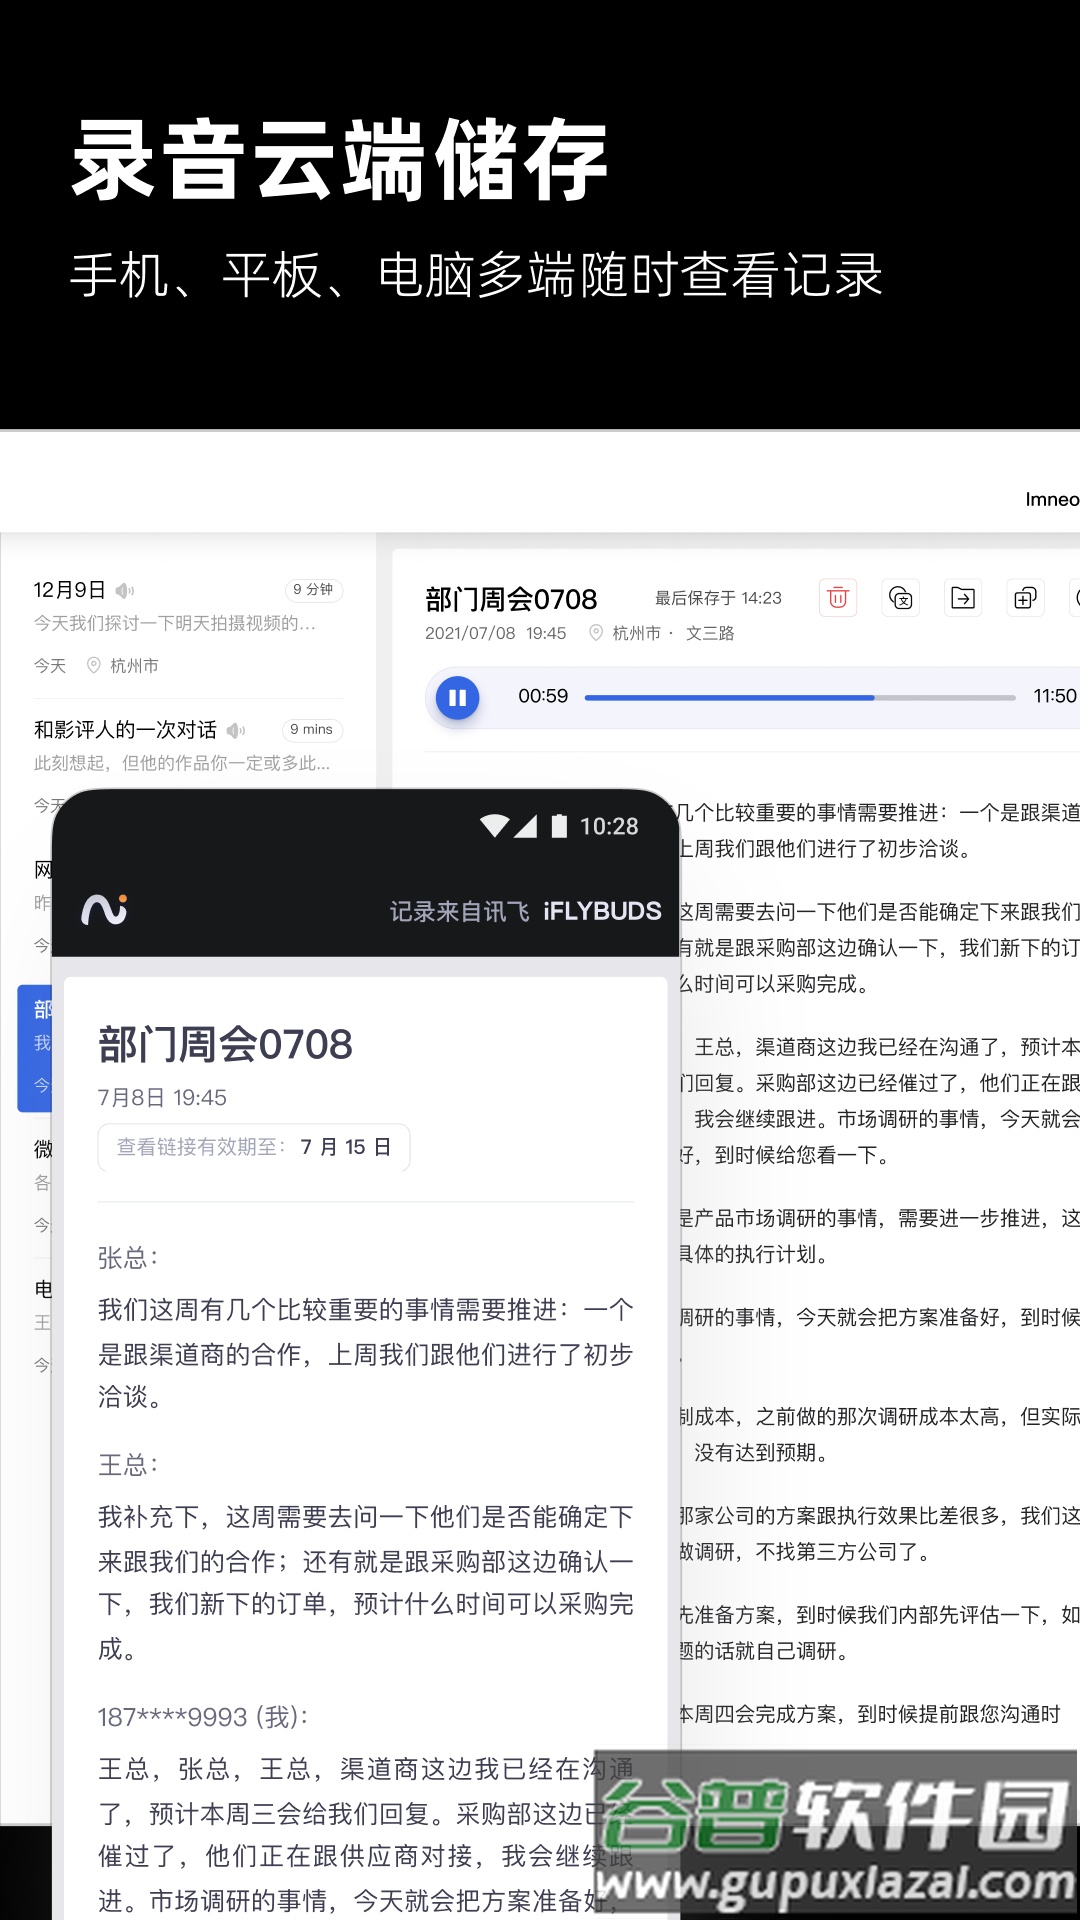The width and height of the screenshot is (1080, 1920).
Task: Click speaker icon beside 和影评人的一次对话
Action: click(236, 730)
